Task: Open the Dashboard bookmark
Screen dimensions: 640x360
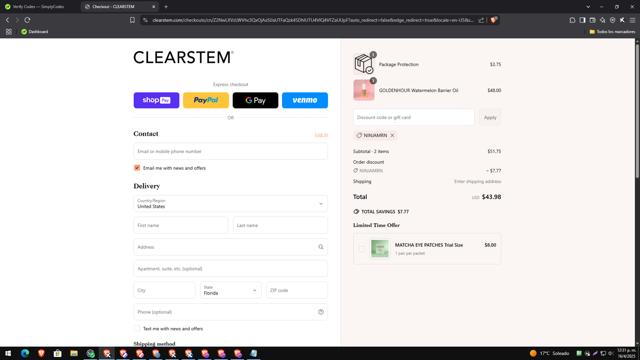Action: click(x=35, y=31)
